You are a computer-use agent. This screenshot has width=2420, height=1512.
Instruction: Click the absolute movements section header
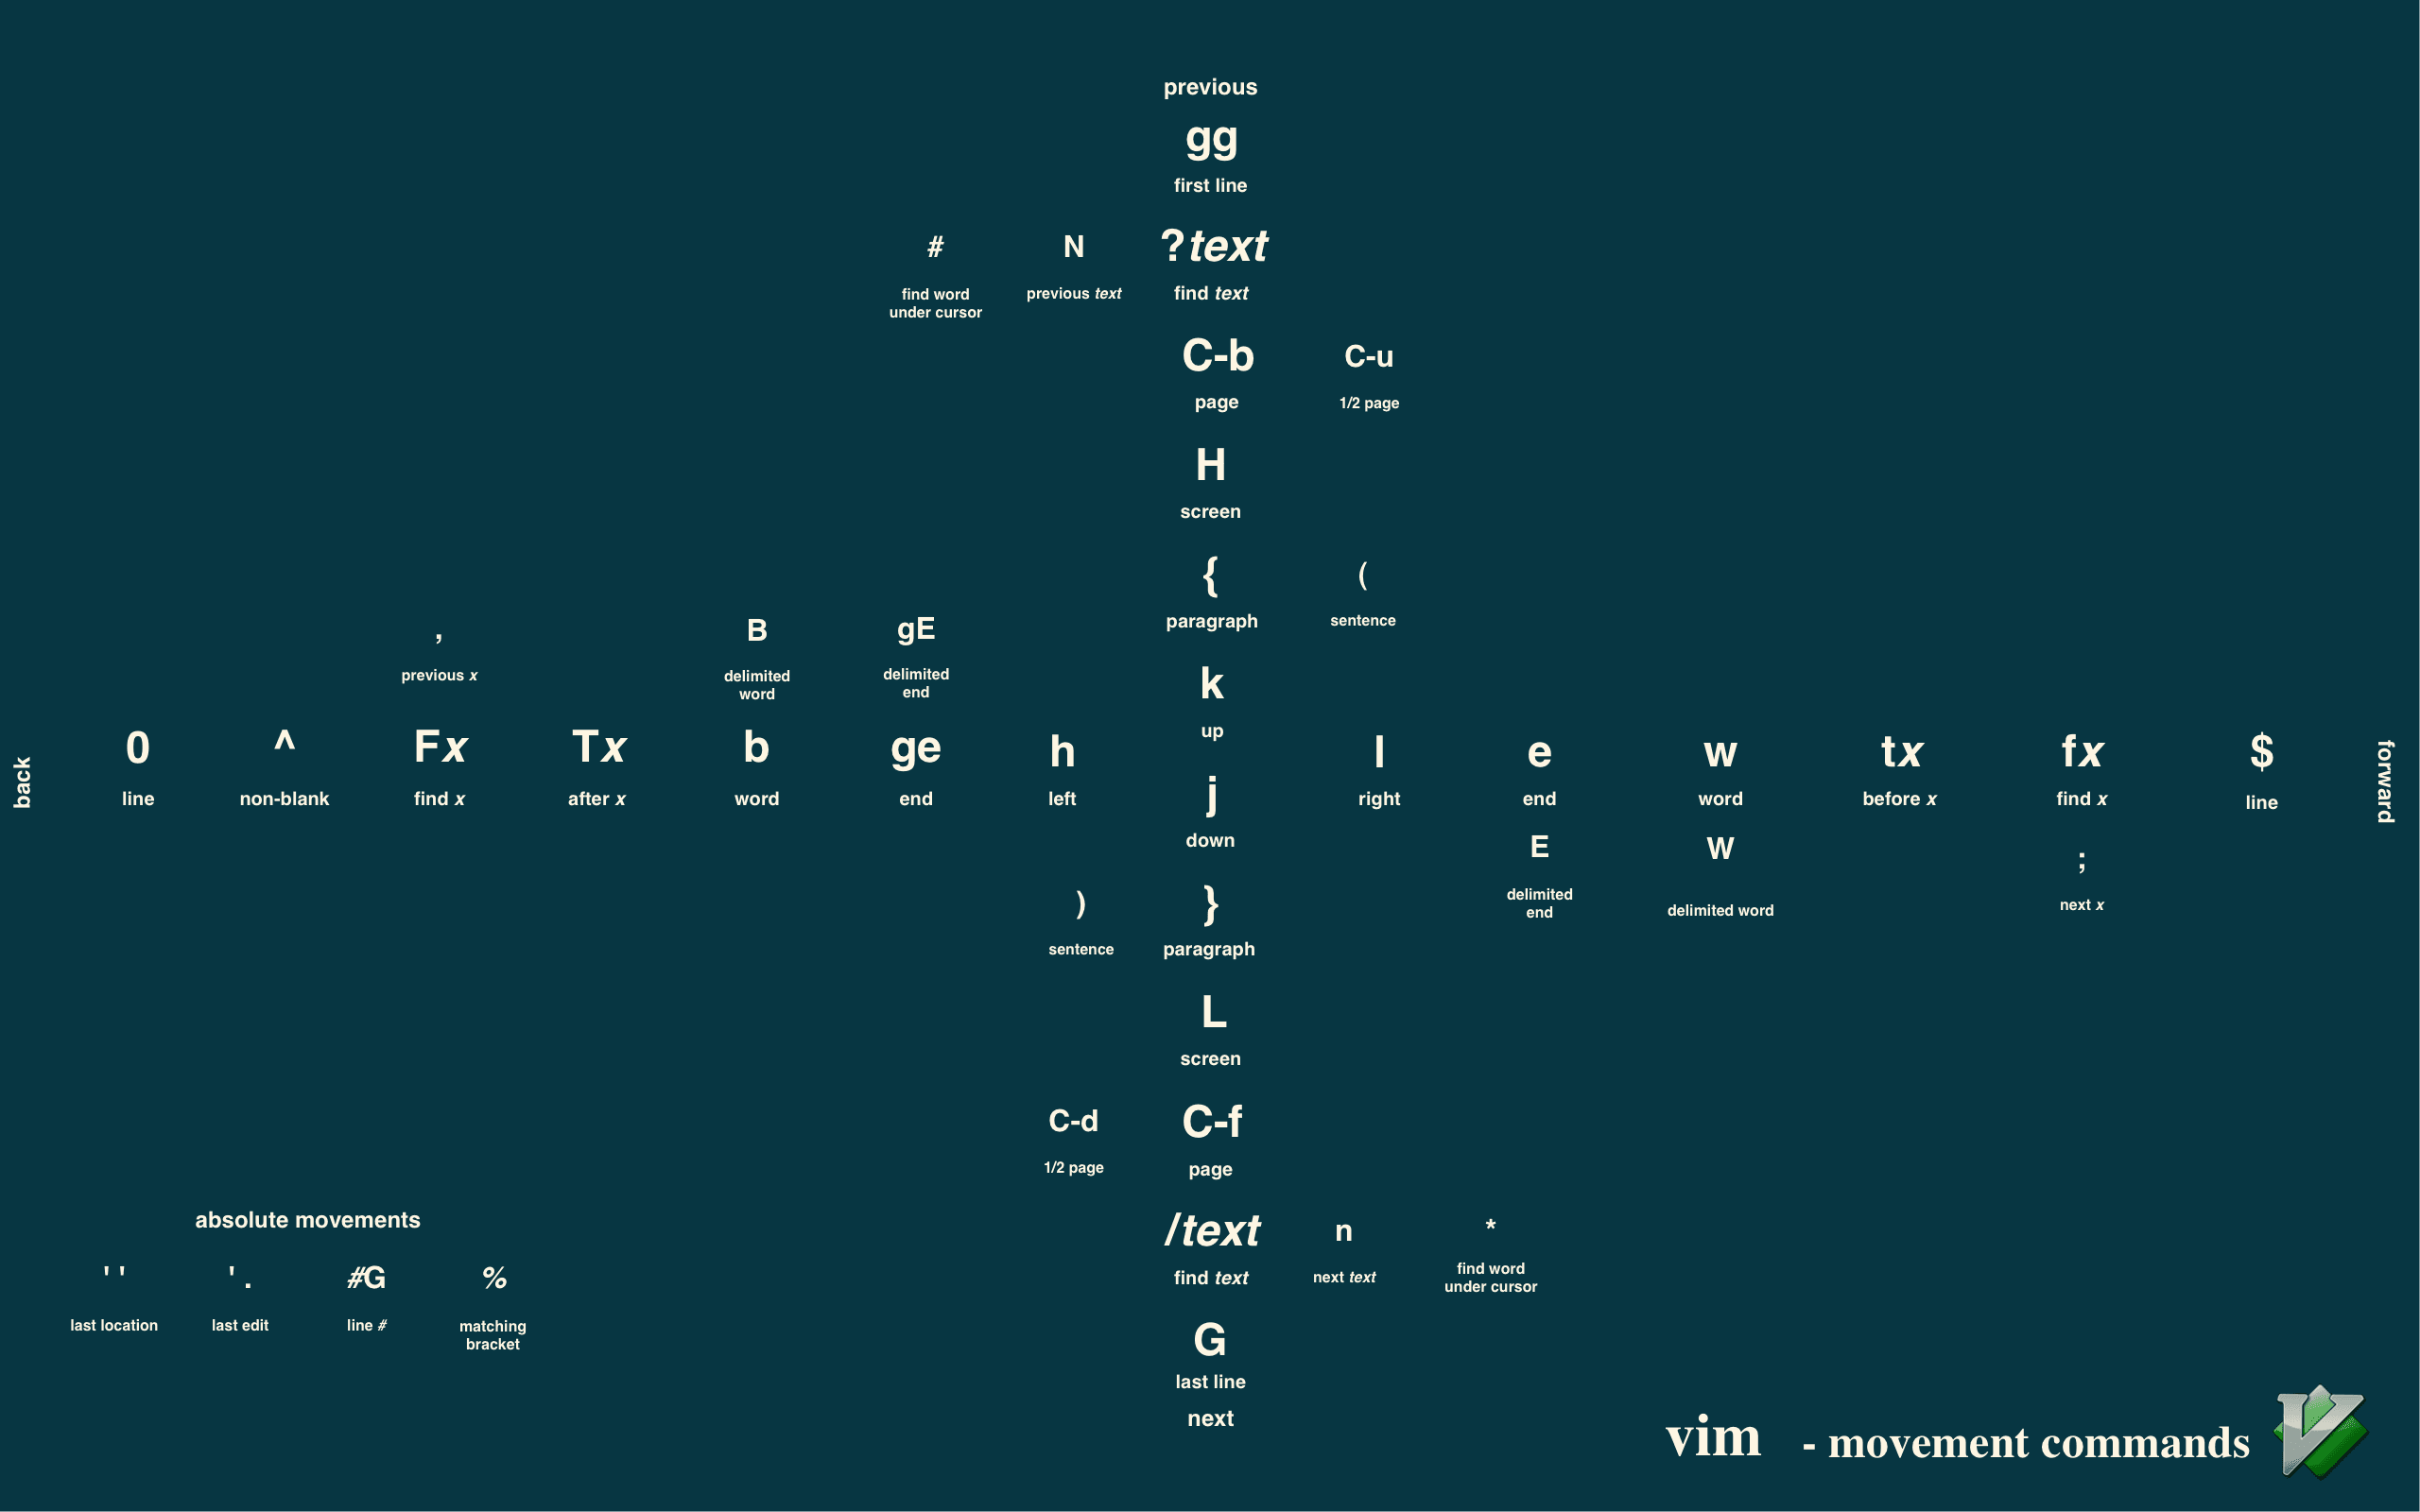pos(310,1219)
